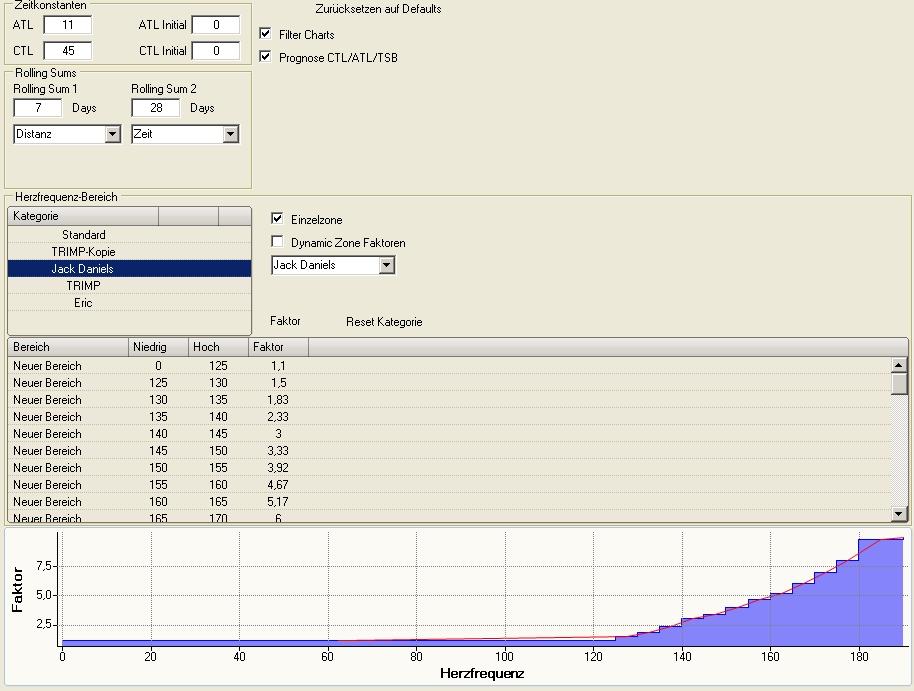
Task: Select the zone row with factor 4,67
Action: tap(449, 485)
